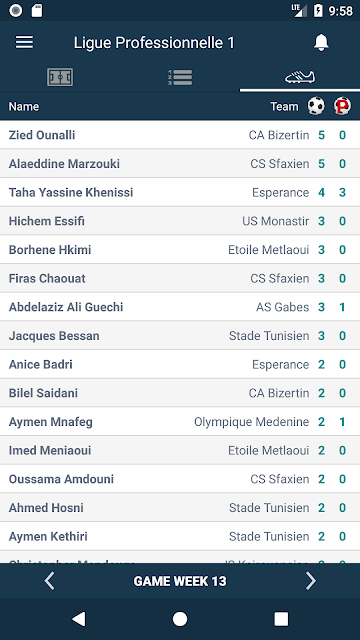Tap the GAME WEEK 13 label

(x=180, y=581)
